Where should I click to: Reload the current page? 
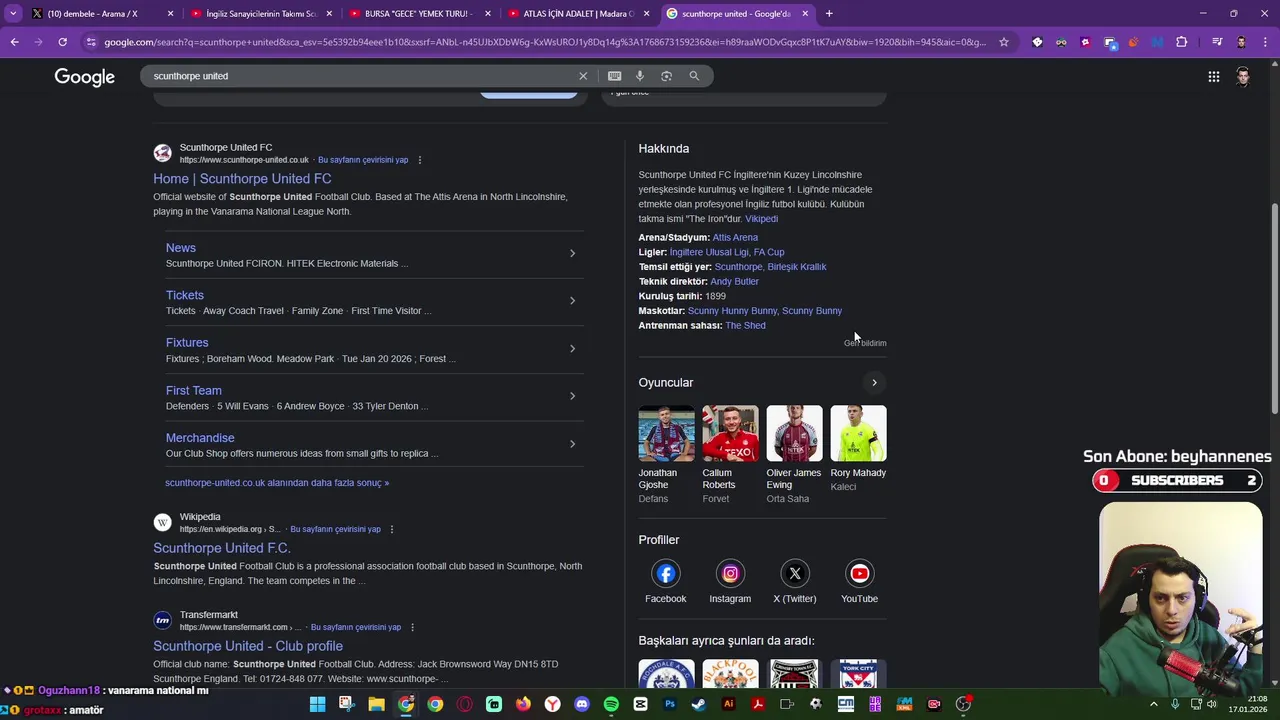coord(62,42)
